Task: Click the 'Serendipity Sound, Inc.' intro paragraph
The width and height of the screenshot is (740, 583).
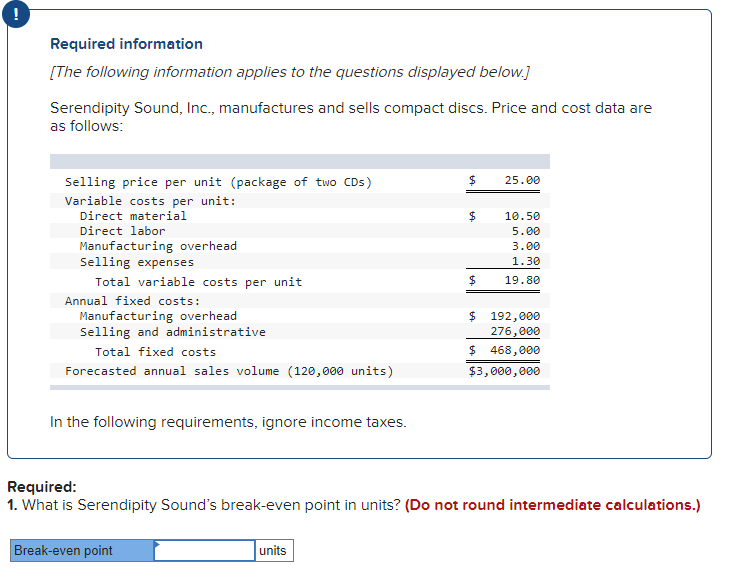Action: tap(351, 117)
